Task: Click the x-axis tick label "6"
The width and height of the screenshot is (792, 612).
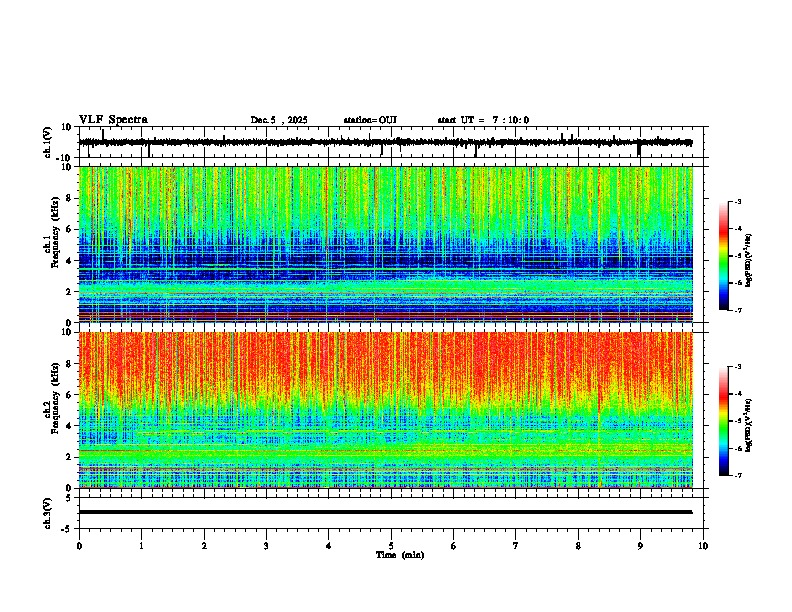Action: point(453,546)
